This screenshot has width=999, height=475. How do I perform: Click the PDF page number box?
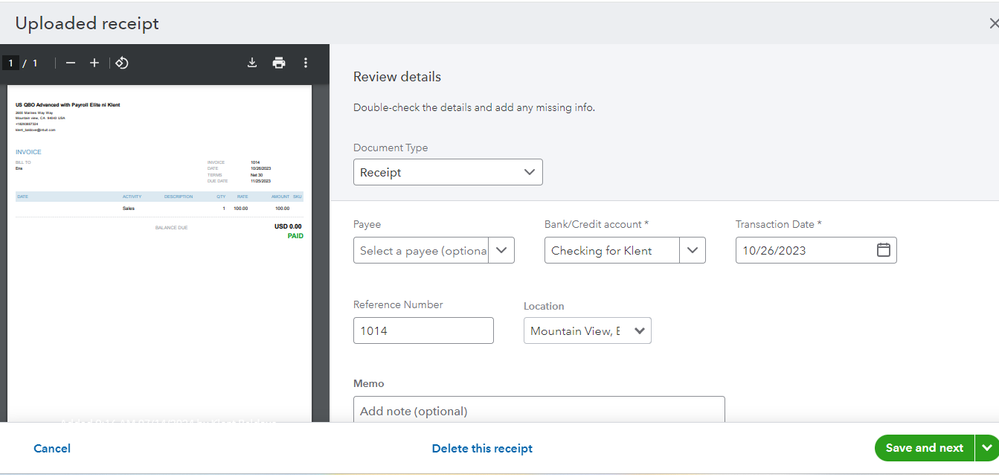(x=11, y=63)
